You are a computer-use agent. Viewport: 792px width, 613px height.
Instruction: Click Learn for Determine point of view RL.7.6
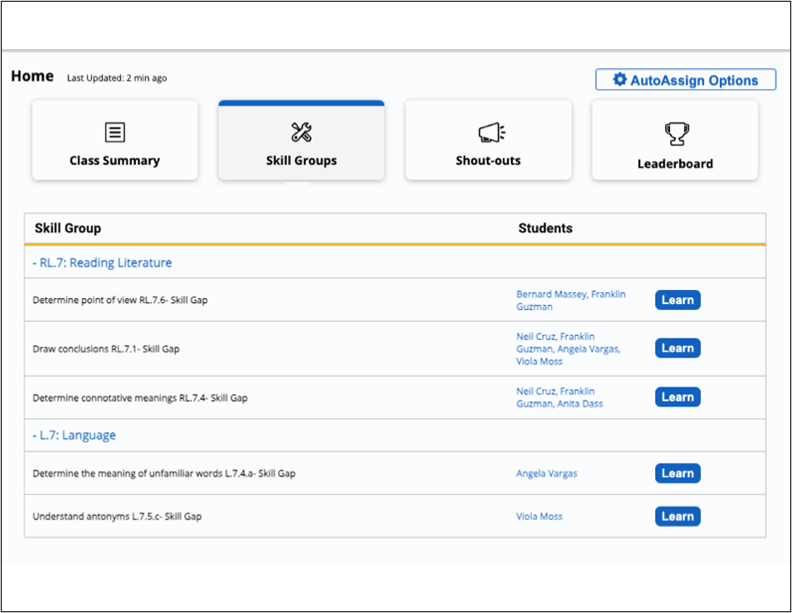[677, 300]
